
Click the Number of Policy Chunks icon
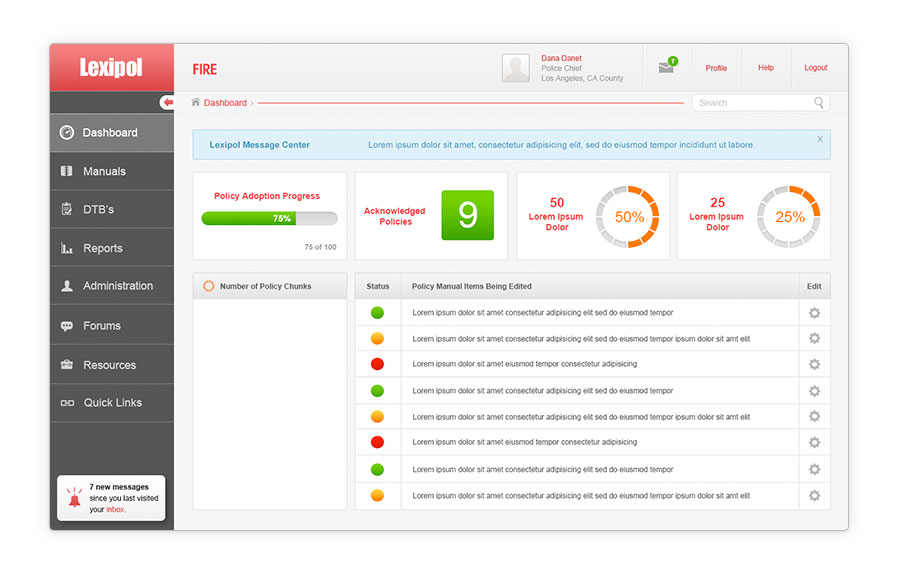(x=208, y=286)
